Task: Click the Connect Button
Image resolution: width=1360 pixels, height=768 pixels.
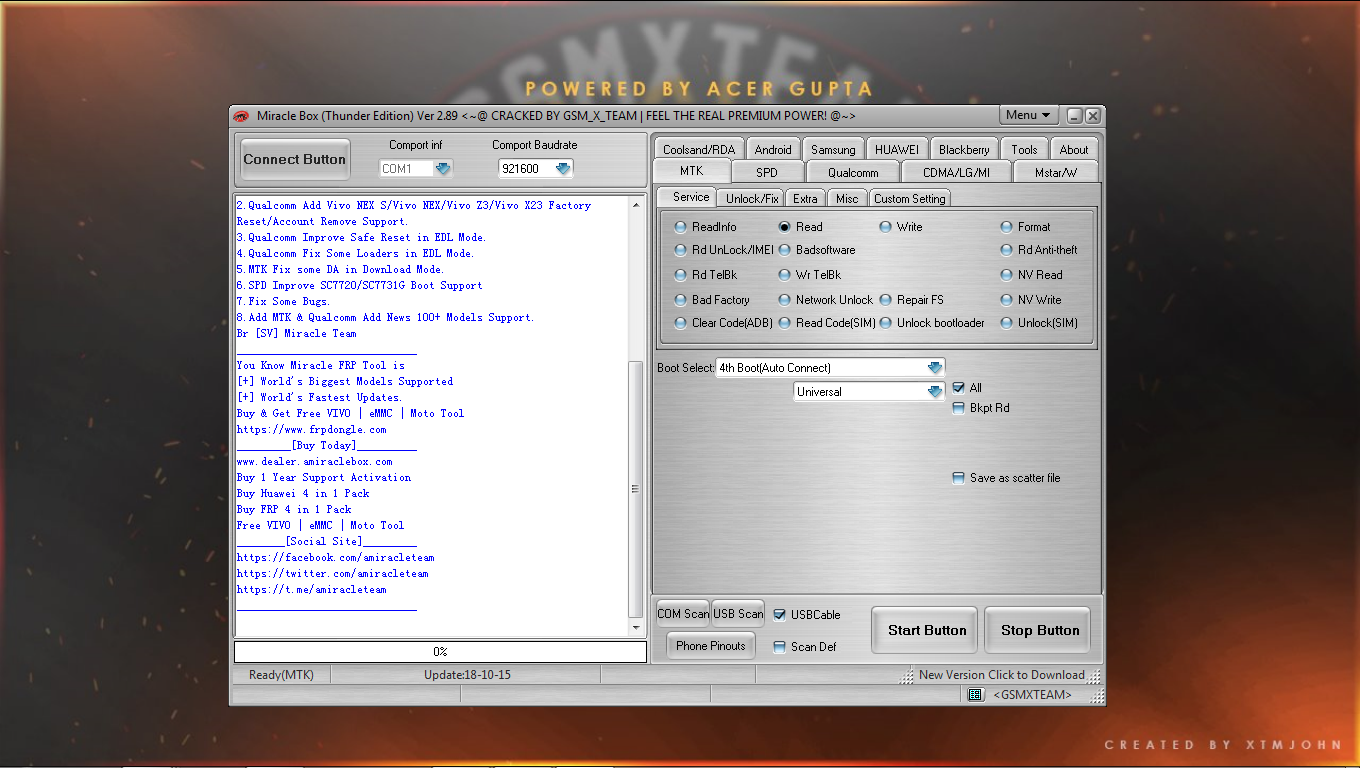Action: coord(295,159)
